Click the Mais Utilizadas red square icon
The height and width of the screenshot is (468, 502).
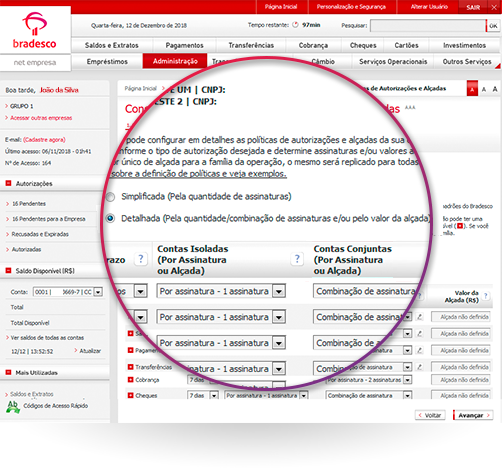click(9, 372)
